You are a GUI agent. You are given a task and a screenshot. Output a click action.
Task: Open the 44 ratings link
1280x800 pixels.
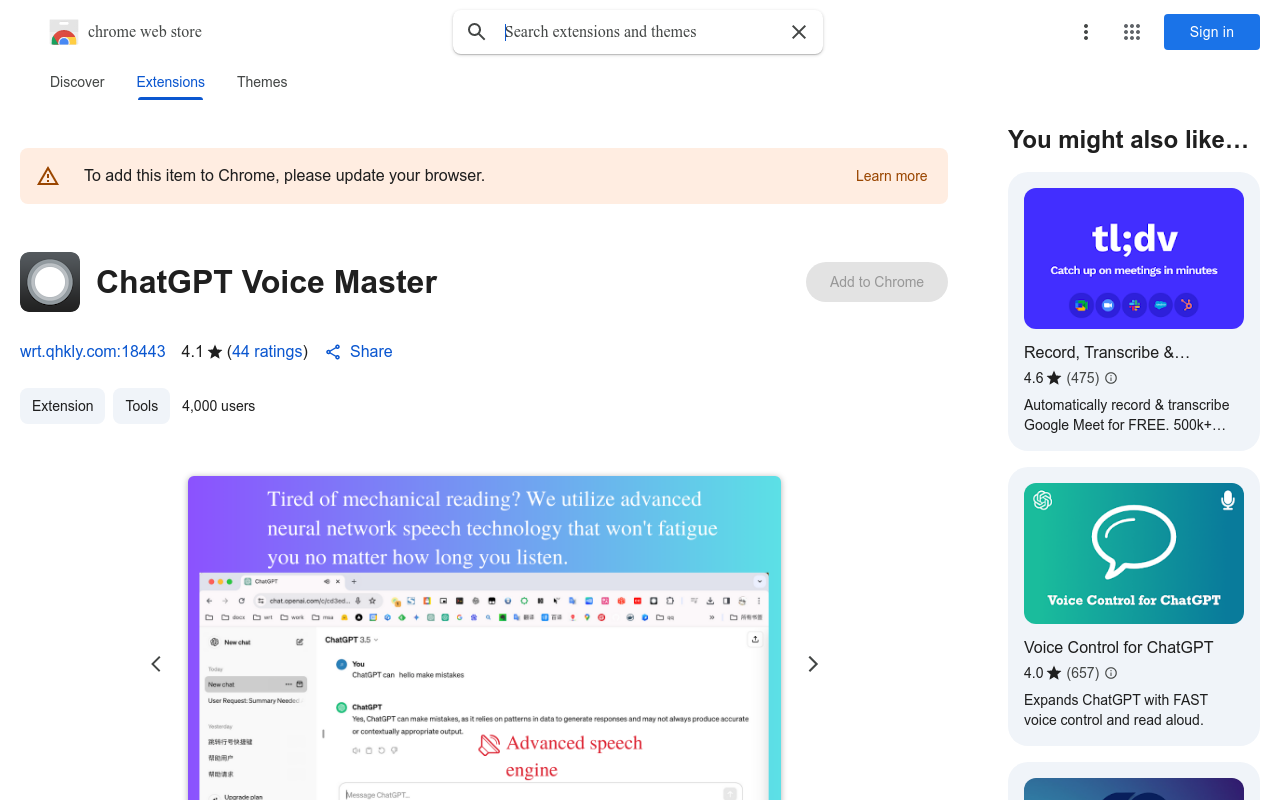[267, 352]
